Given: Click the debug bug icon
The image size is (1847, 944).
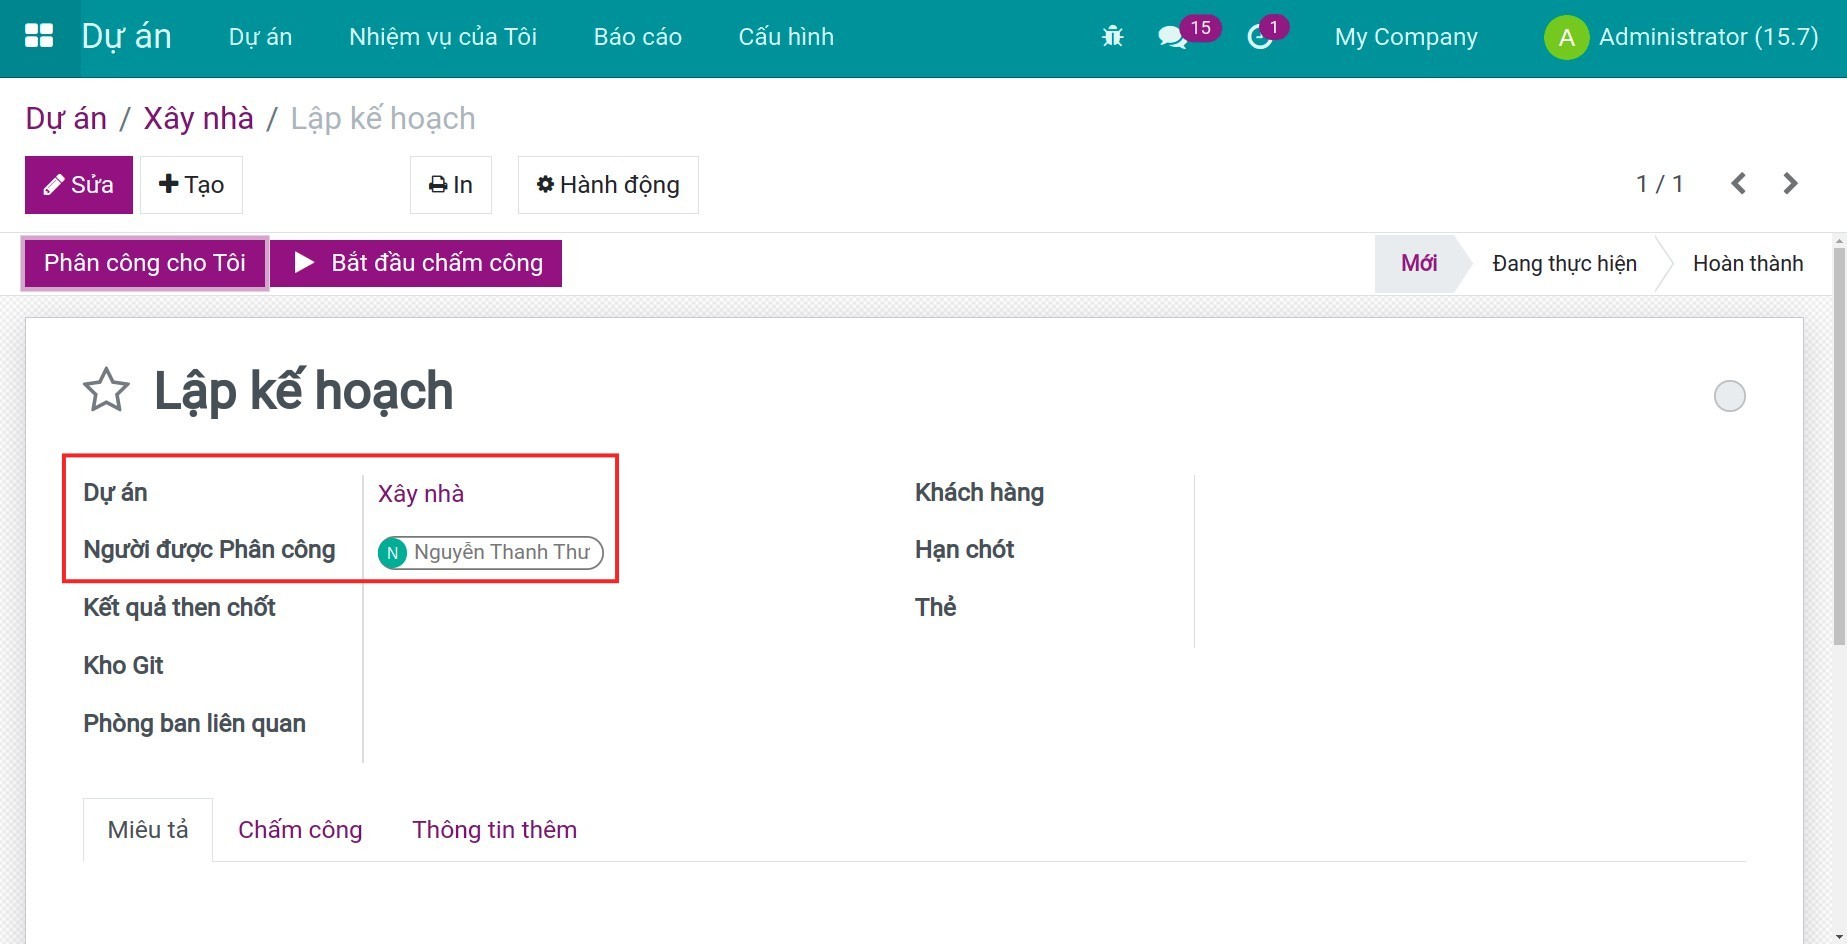Looking at the screenshot, I should (x=1112, y=37).
